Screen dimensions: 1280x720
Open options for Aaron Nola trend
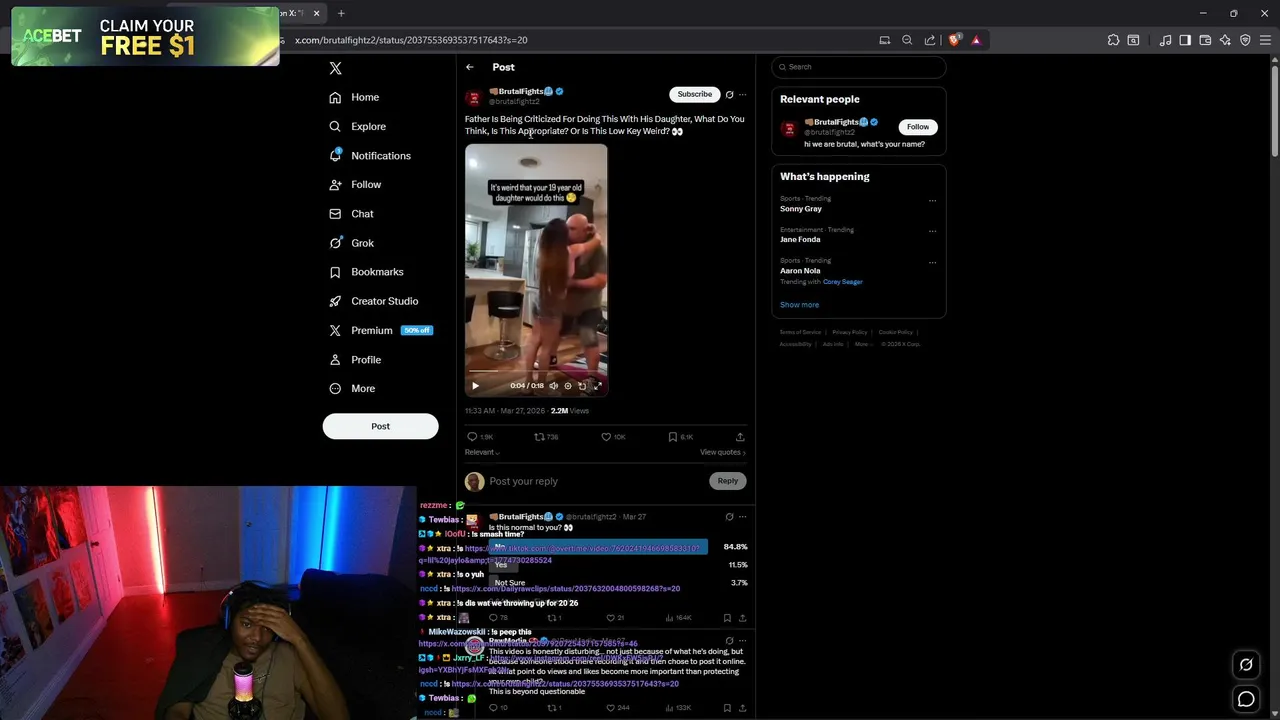point(932,262)
